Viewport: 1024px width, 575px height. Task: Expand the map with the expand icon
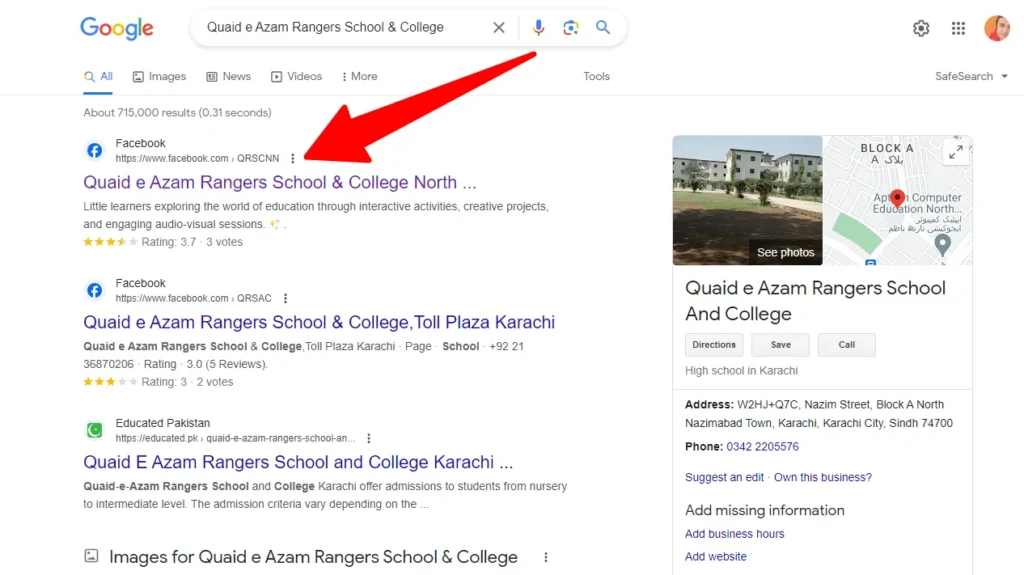956,152
